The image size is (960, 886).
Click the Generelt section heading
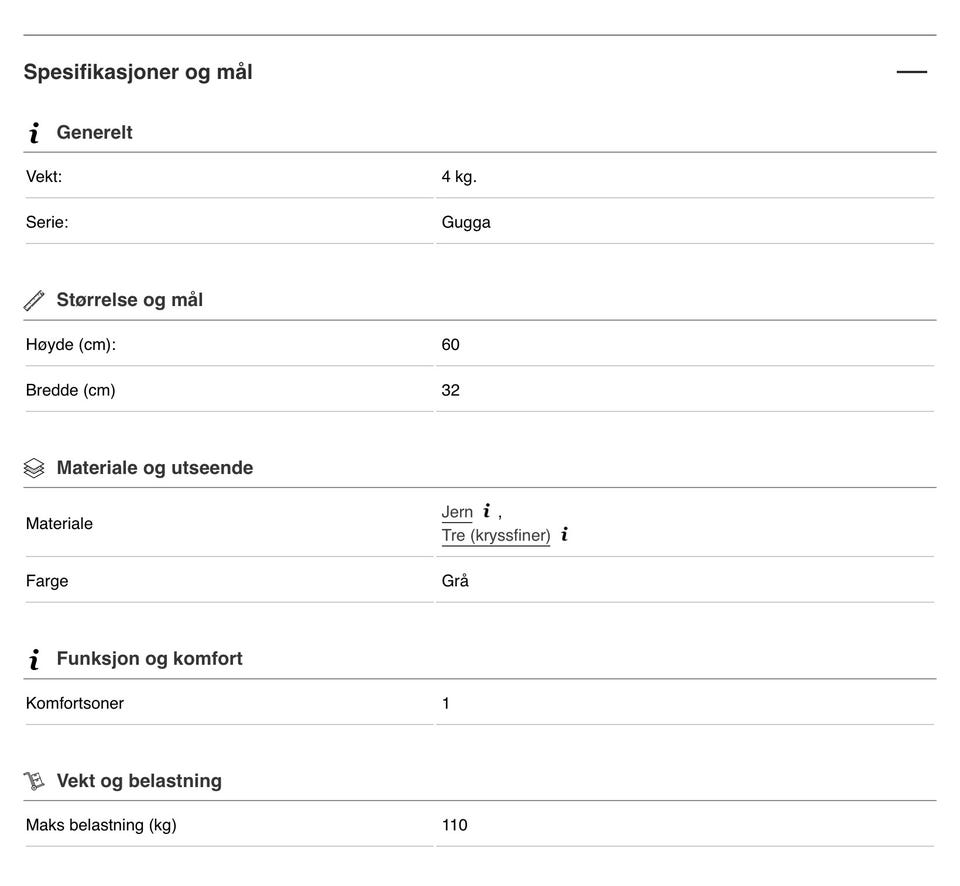94,132
